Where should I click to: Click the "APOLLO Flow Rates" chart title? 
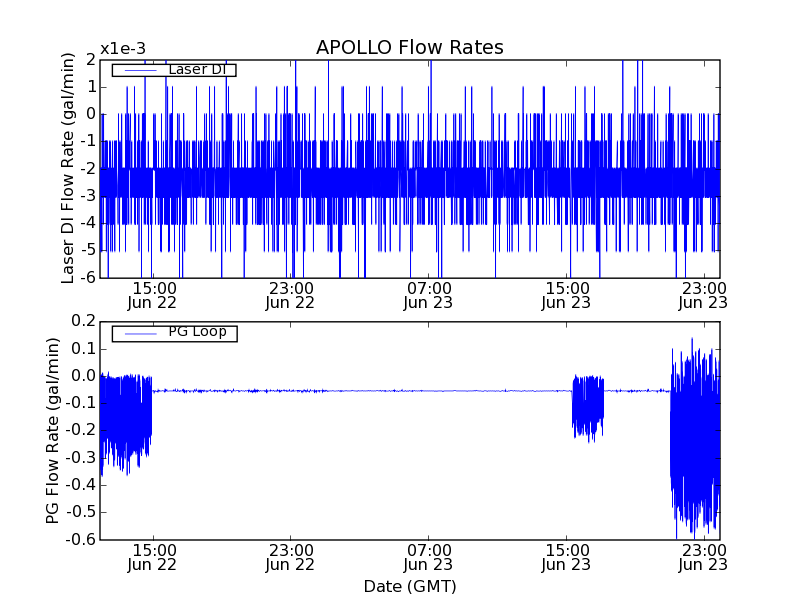coord(409,48)
